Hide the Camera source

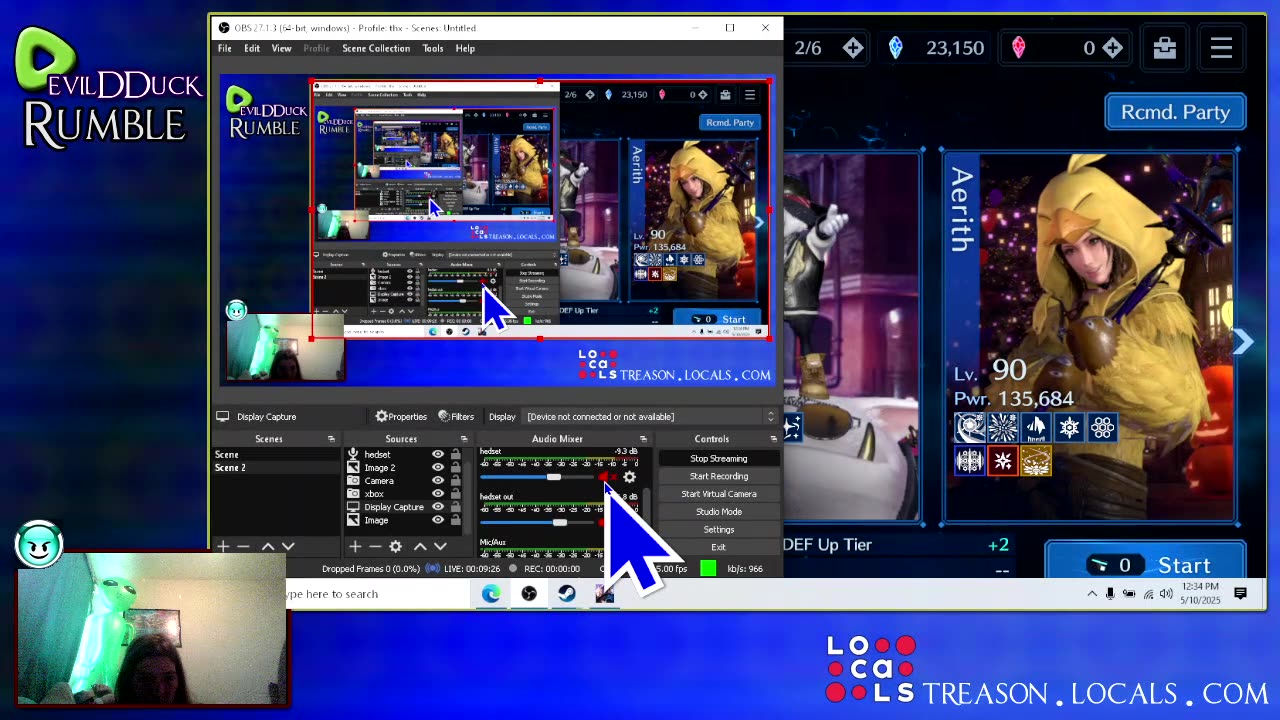click(x=438, y=481)
